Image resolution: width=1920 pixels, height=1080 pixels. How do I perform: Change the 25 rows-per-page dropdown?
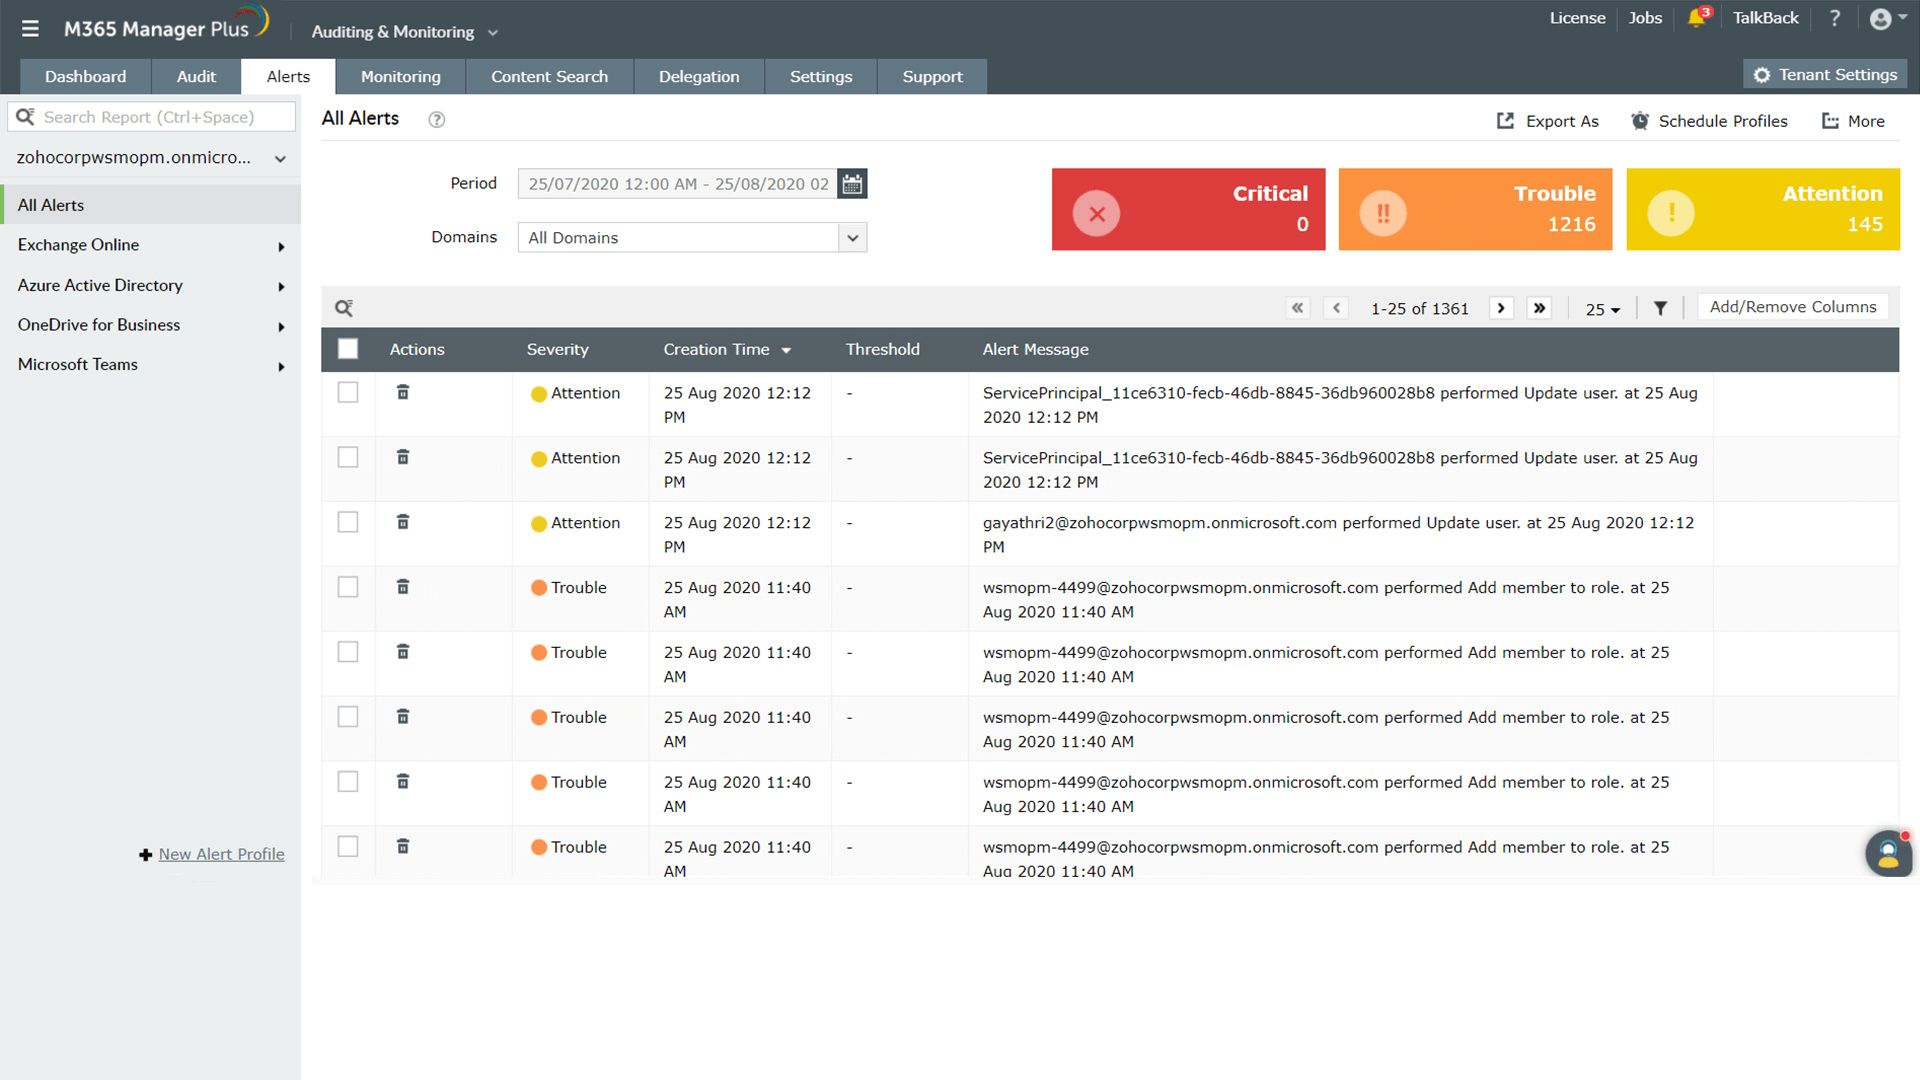(1602, 309)
